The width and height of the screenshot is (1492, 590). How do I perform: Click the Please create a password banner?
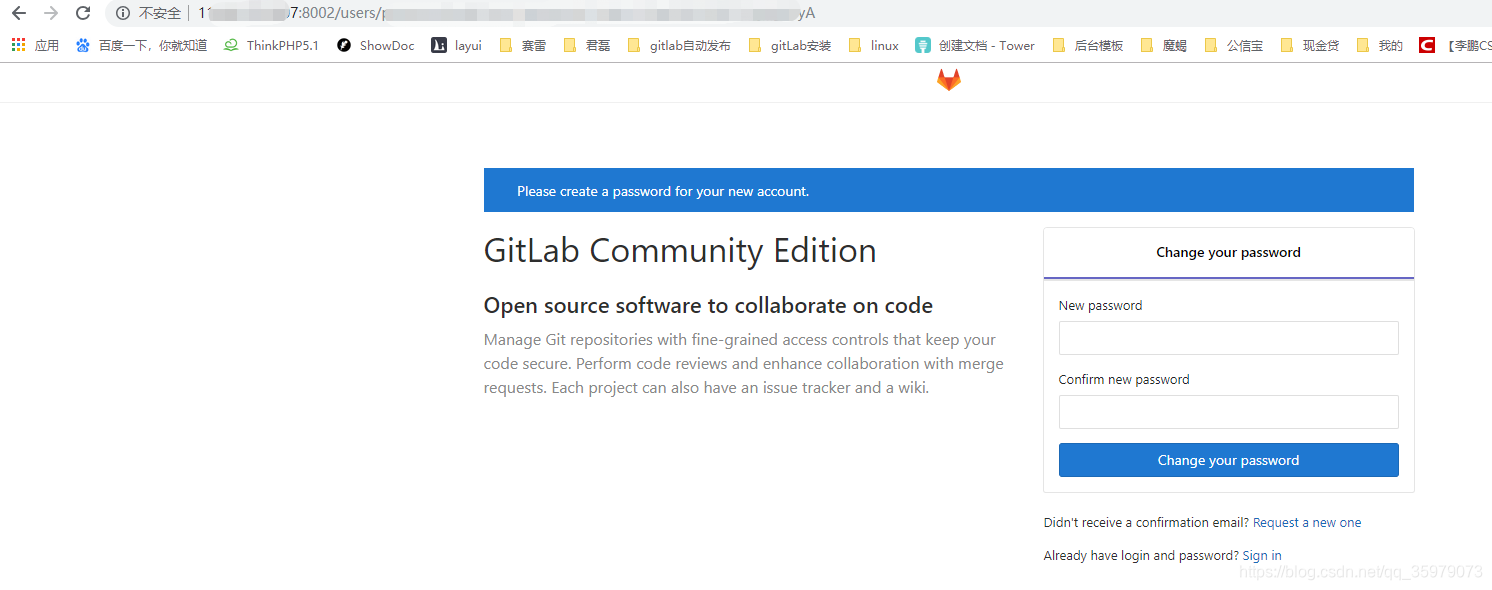tap(948, 190)
